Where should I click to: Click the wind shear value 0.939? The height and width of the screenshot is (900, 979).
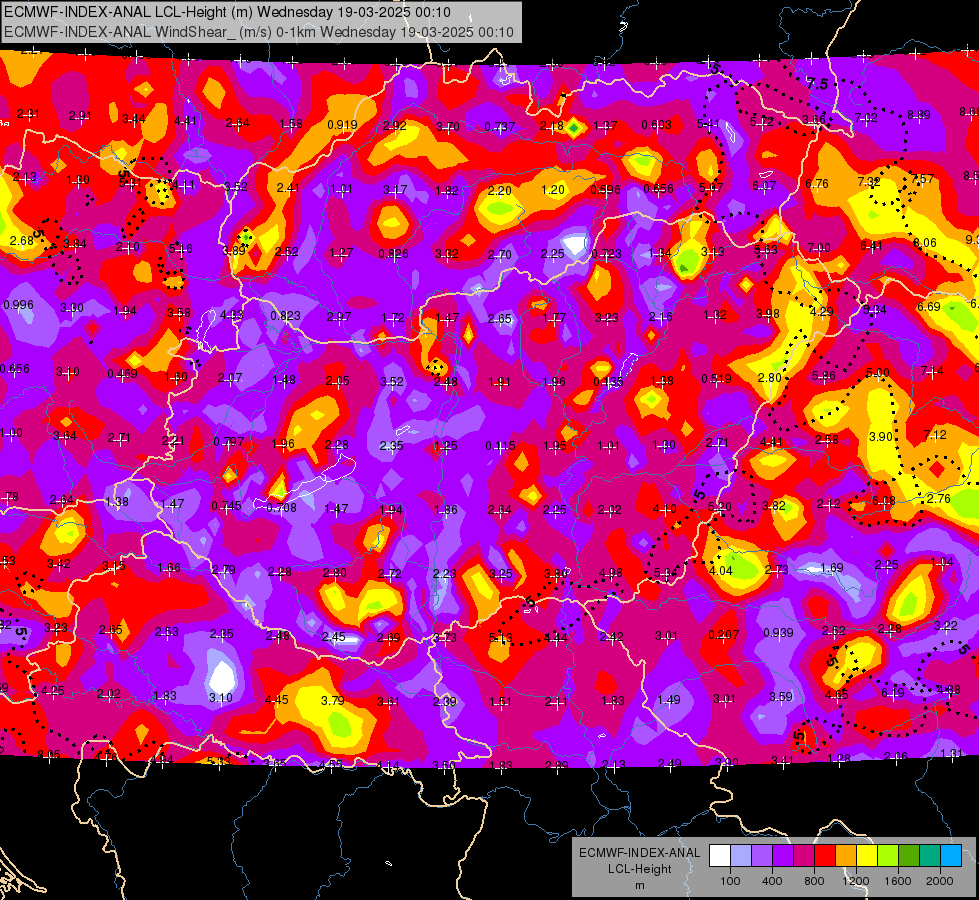[778, 633]
